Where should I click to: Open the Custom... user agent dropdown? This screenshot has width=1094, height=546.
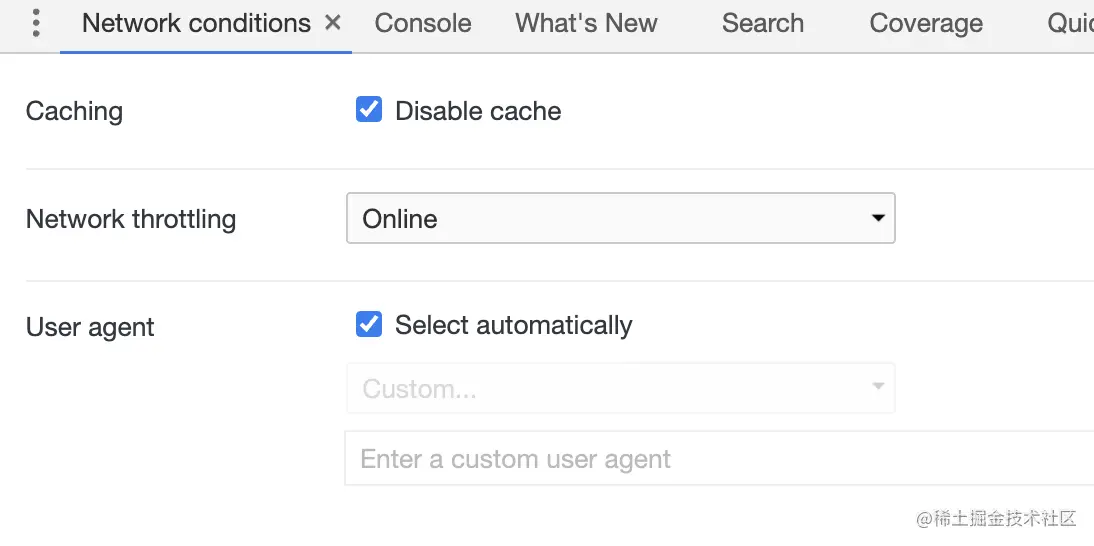pos(620,388)
